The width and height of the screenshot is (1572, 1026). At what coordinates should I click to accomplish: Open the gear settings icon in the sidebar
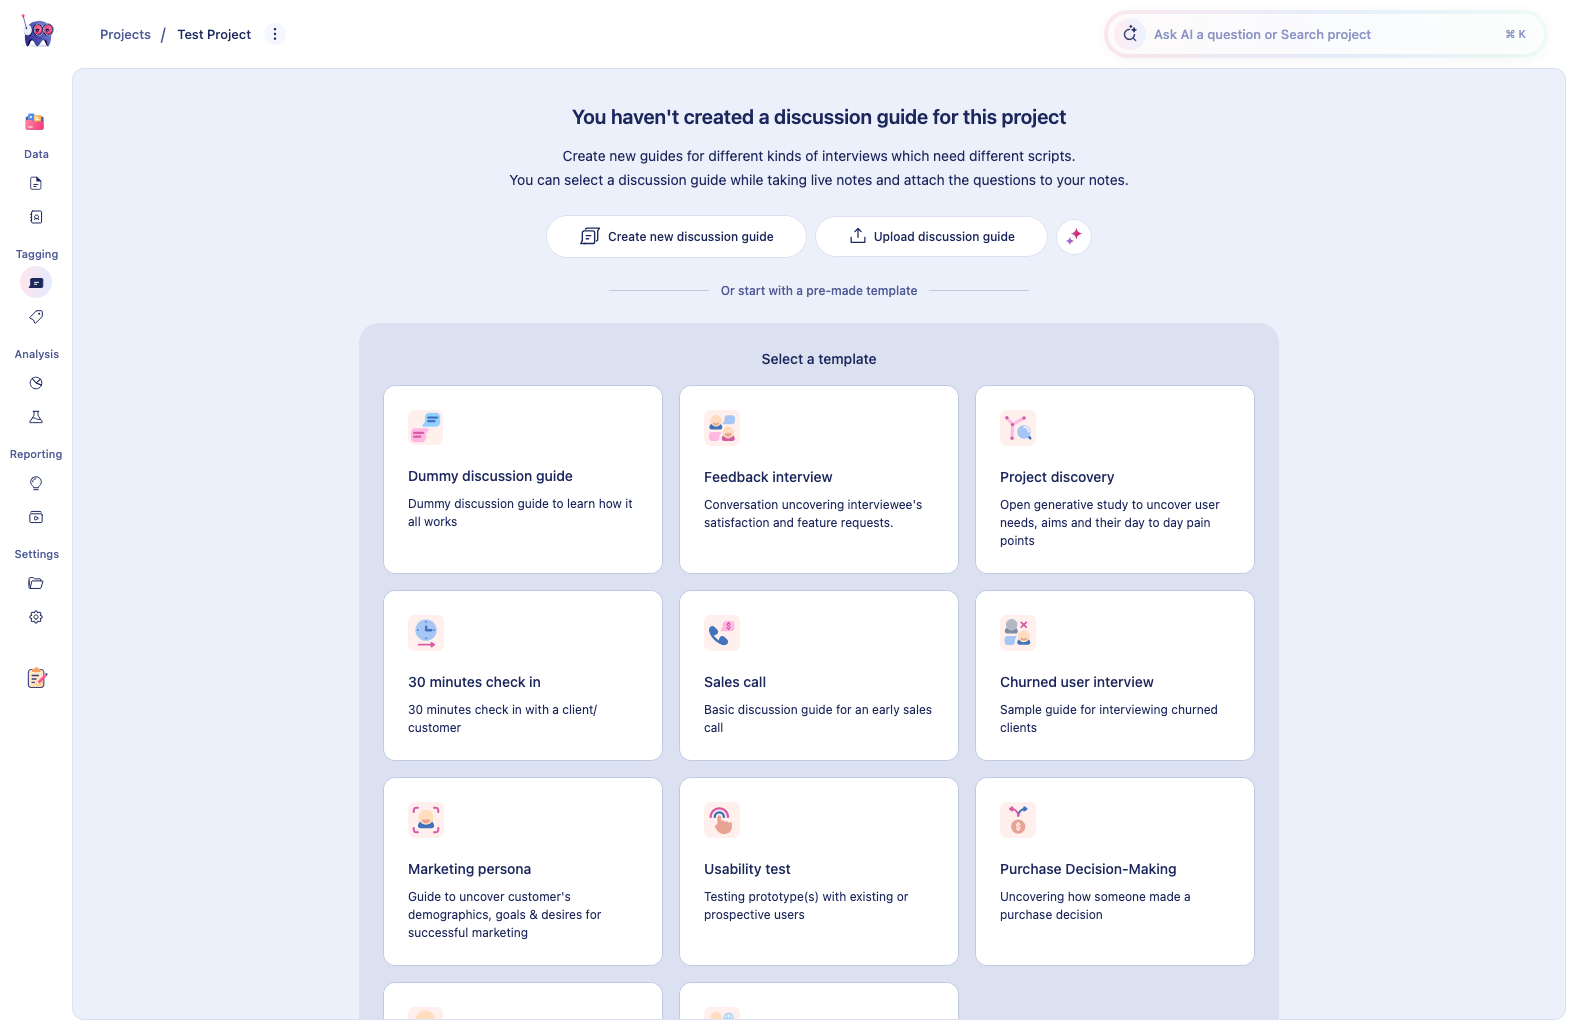point(36,617)
